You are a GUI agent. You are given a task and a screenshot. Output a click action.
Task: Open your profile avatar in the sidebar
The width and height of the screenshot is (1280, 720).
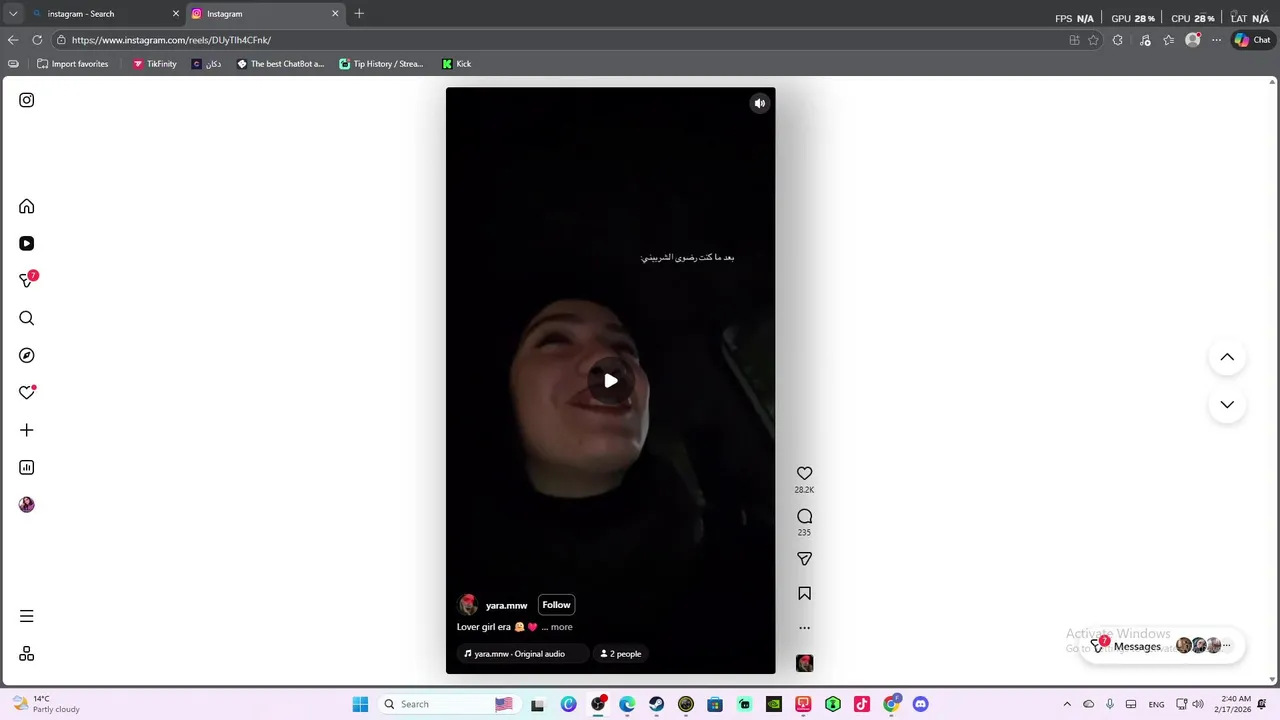tap(27, 505)
